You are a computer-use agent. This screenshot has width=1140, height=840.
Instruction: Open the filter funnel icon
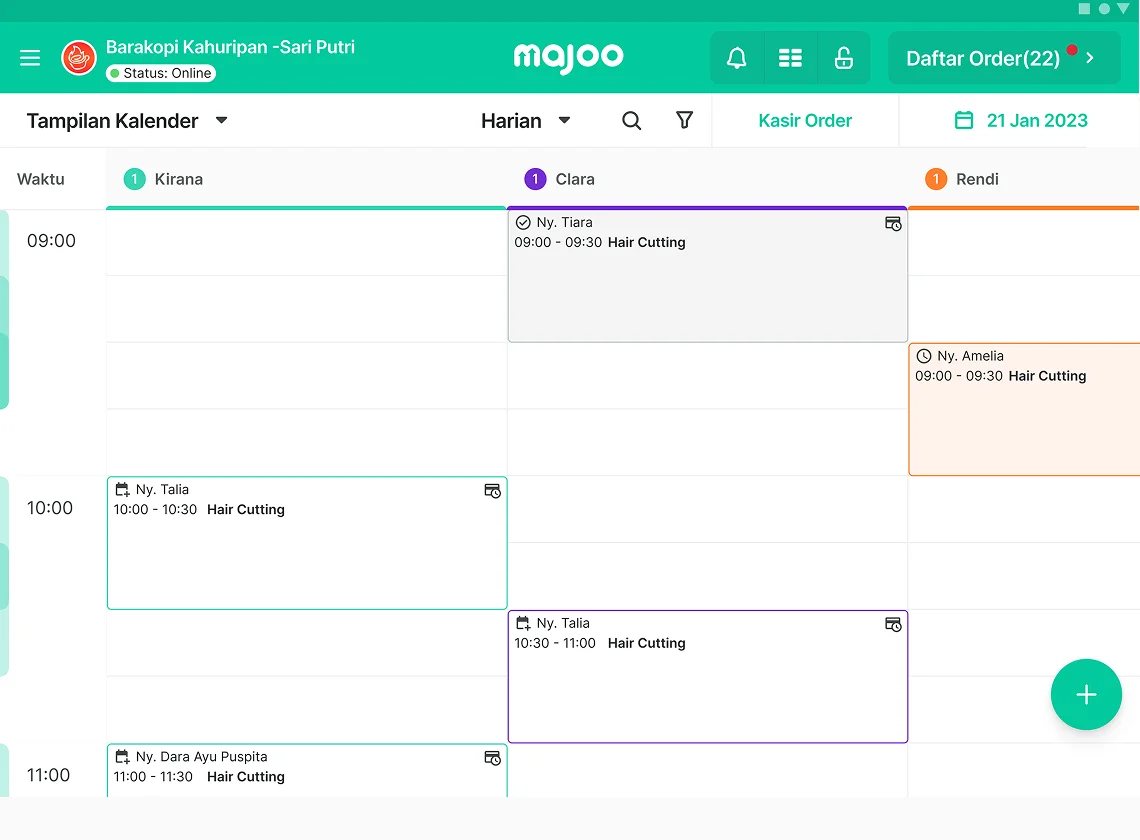pyautogui.click(x=684, y=121)
